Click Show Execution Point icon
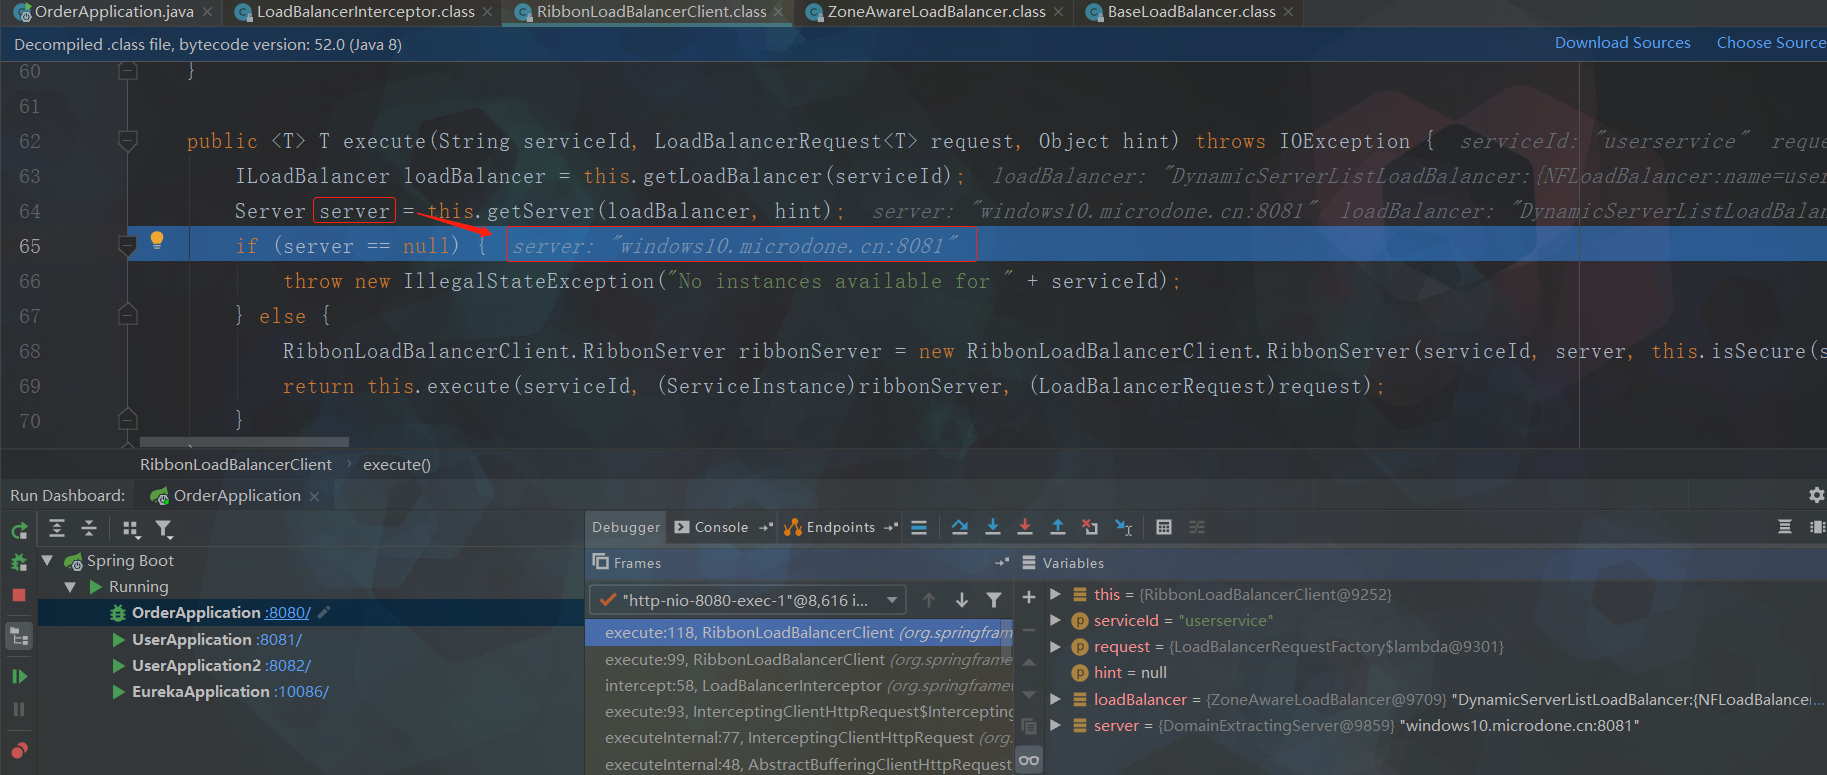The width and height of the screenshot is (1827, 775). (919, 527)
